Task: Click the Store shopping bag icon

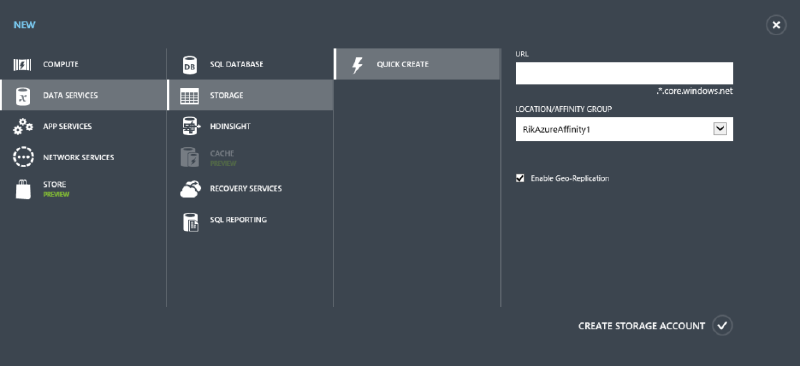Action: (23, 189)
